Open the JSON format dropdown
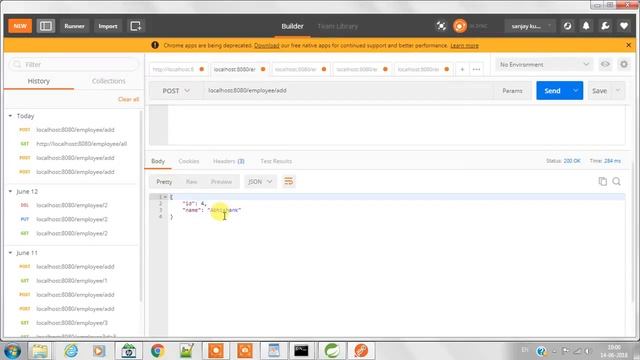Viewport: 640px width, 360px height. coord(260,182)
